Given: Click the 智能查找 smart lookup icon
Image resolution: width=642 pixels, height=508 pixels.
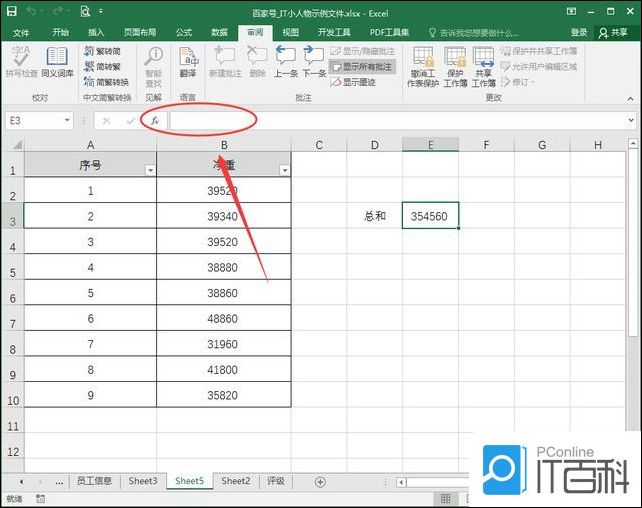Looking at the screenshot, I should pyautogui.click(x=153, y=62).
